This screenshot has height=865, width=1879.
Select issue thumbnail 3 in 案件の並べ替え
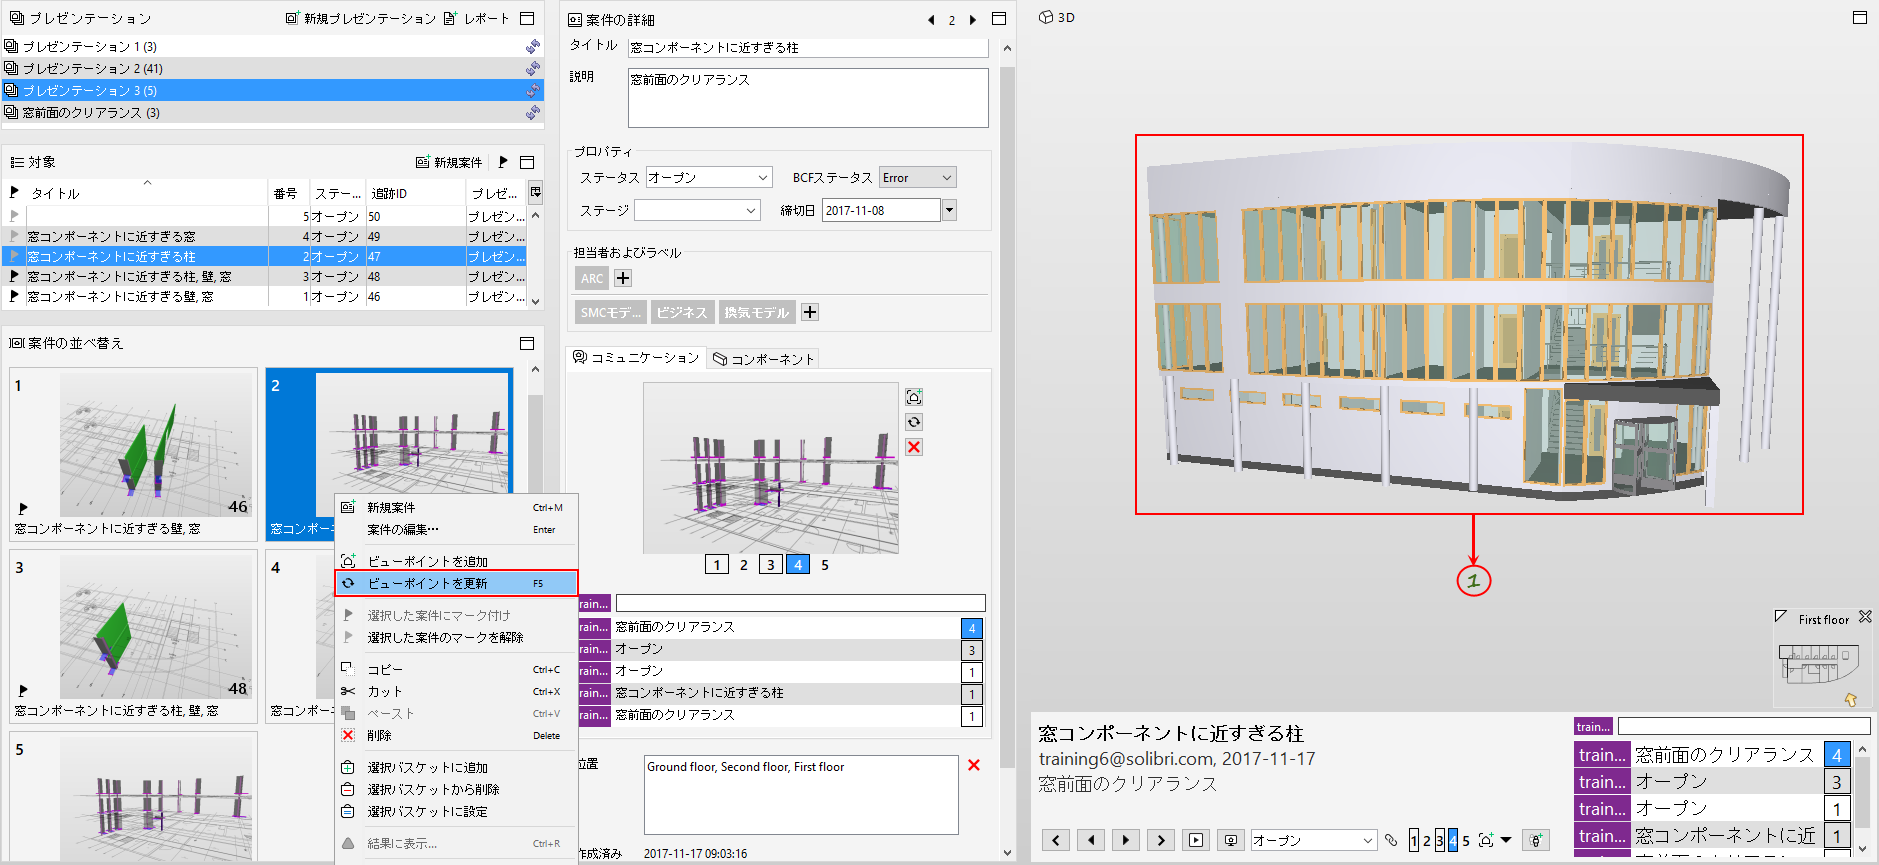pos(133,636)
